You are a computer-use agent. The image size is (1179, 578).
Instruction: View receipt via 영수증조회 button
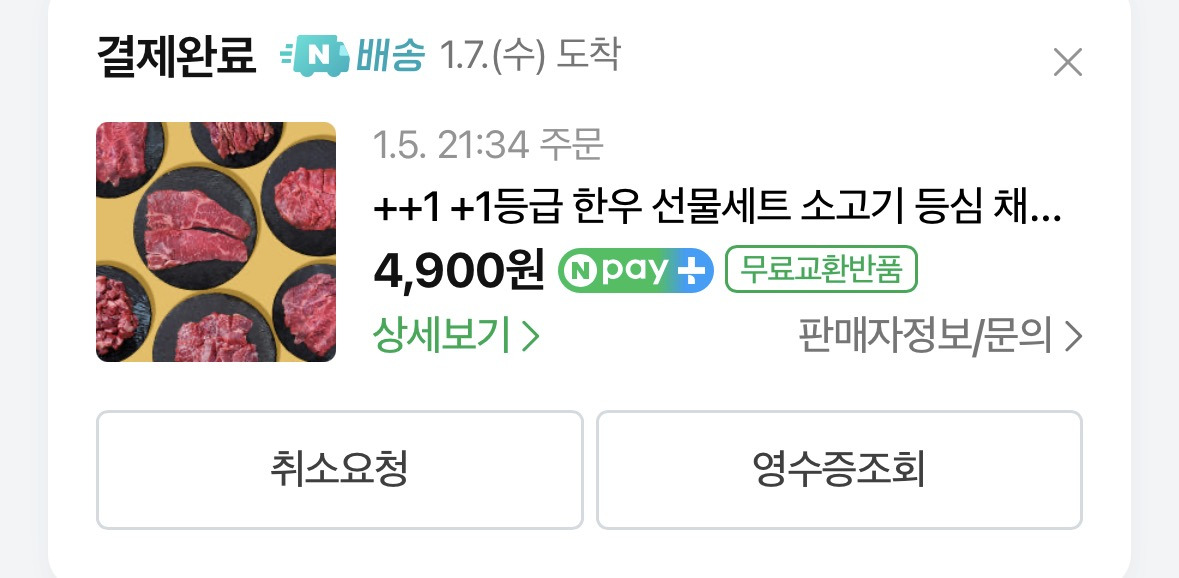pos(839,470)
